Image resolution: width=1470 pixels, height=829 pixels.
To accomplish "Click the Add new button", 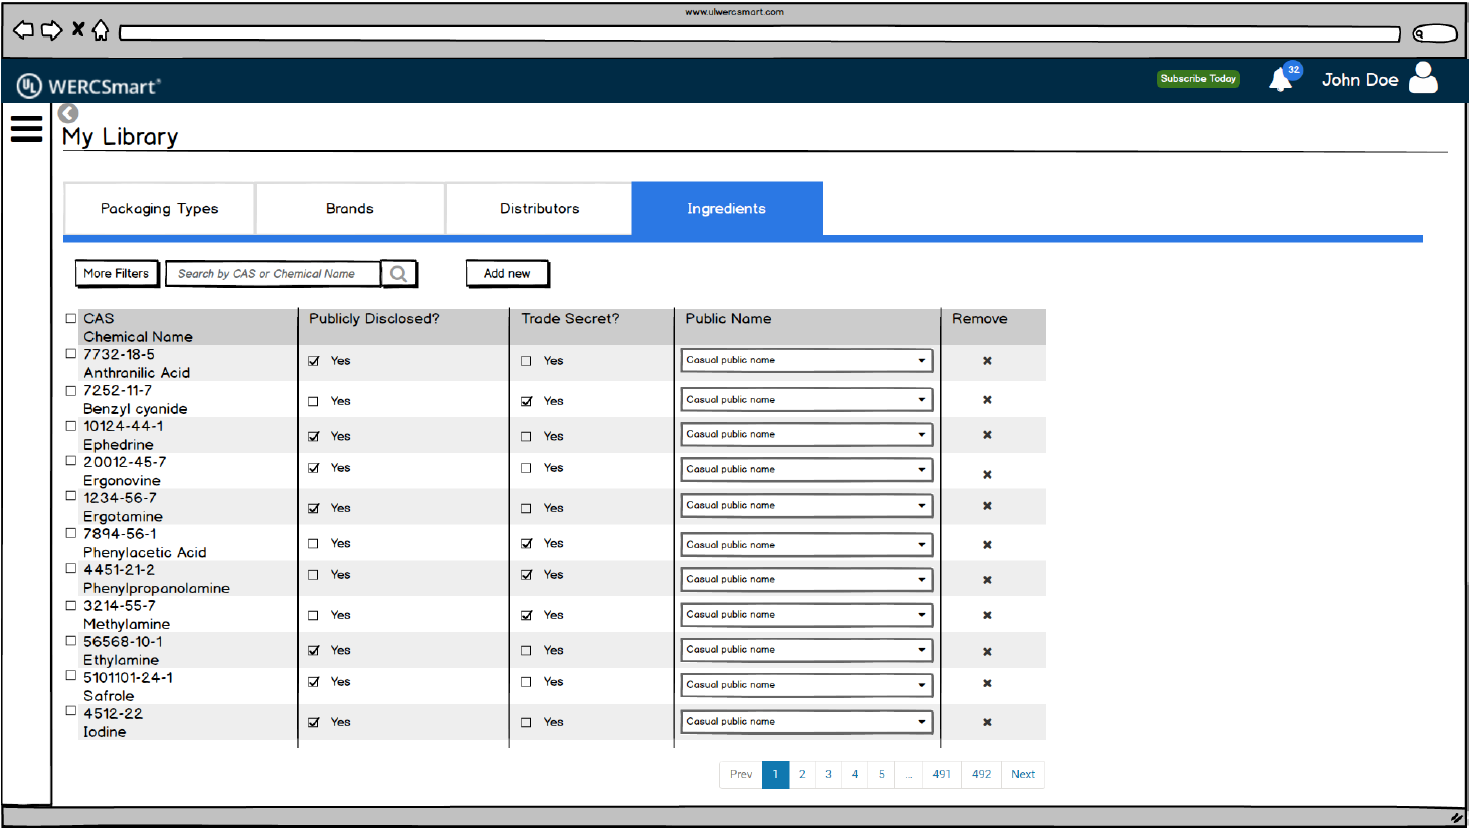I will (x=507, y=274).
